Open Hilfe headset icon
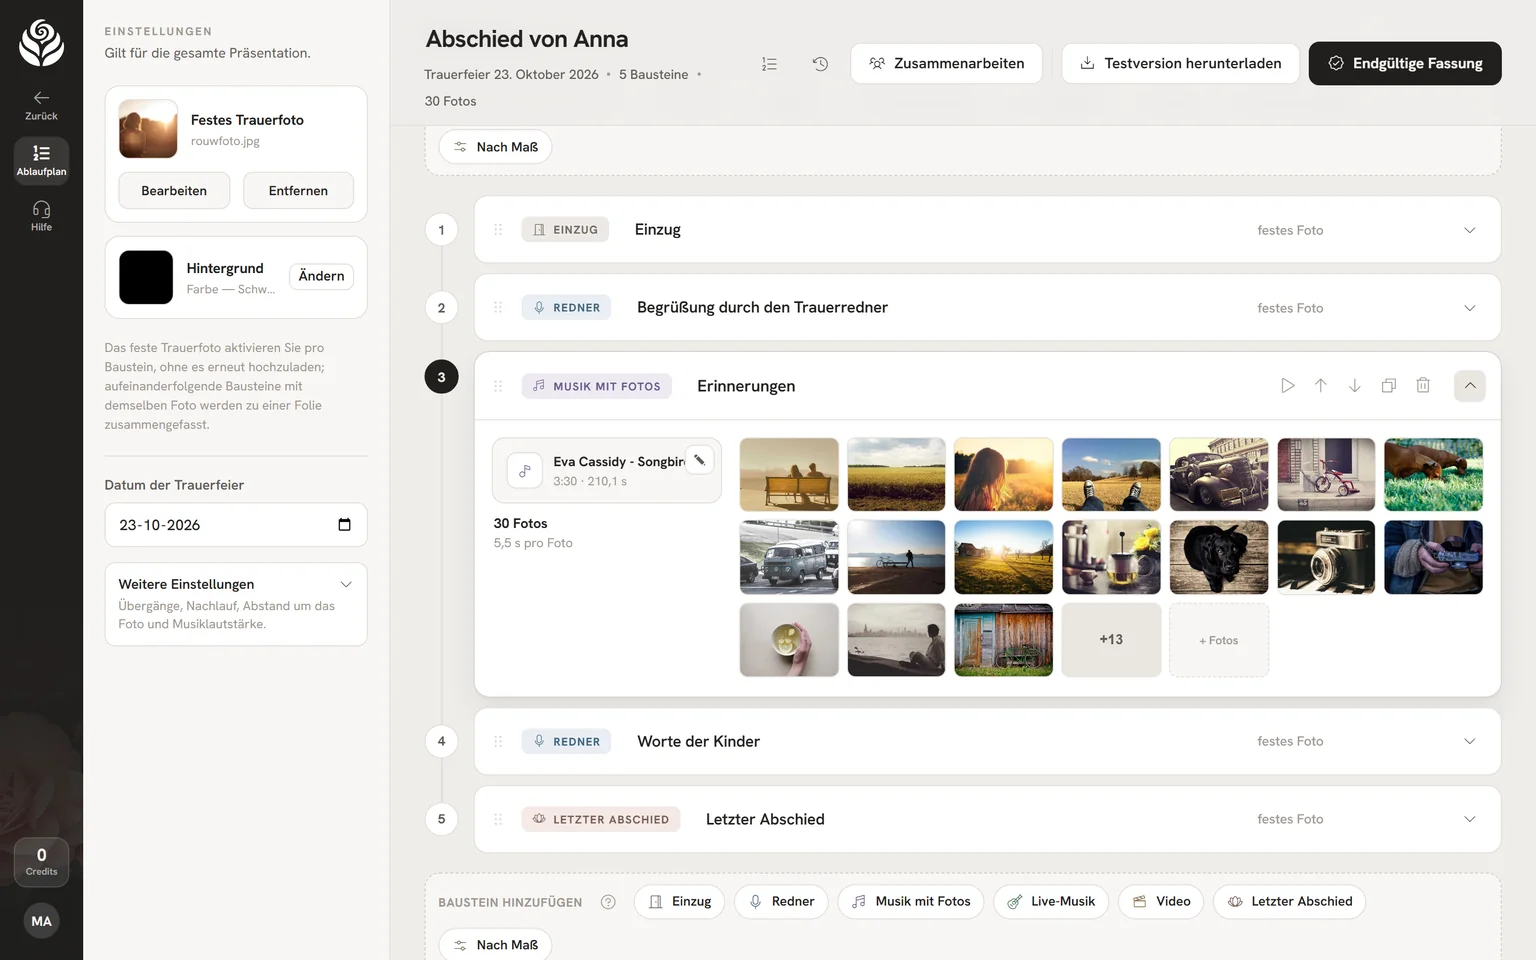 (41, 215)
